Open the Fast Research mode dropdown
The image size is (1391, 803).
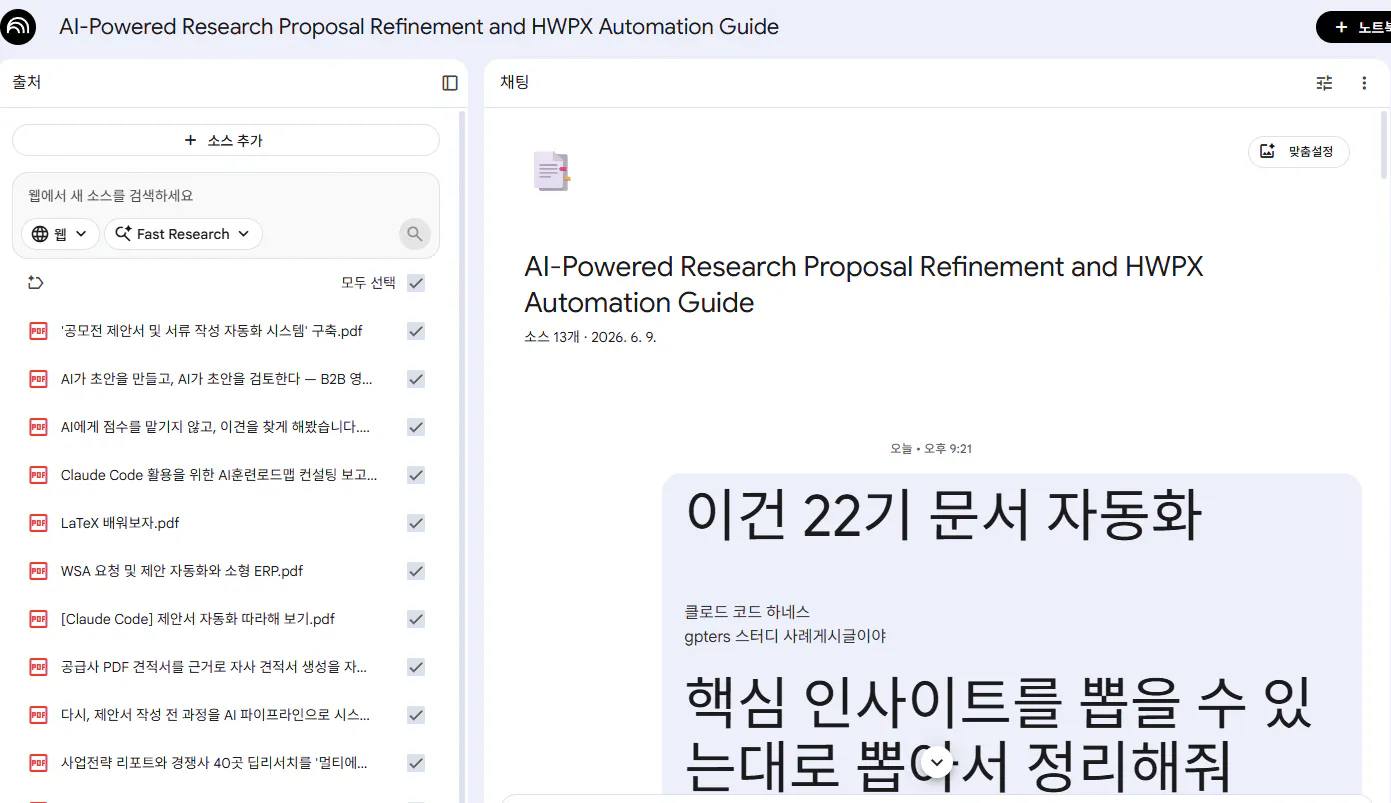(x=183, y=234)
